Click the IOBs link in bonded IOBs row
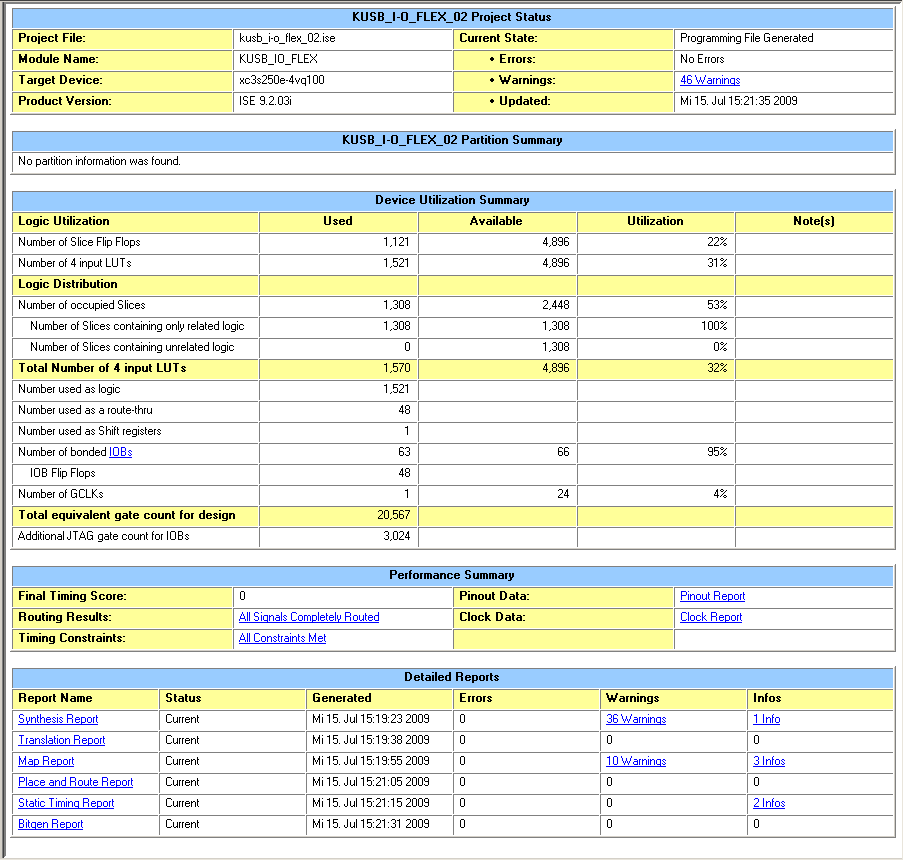The image size is (904, 861). click(x=120, y=452)
